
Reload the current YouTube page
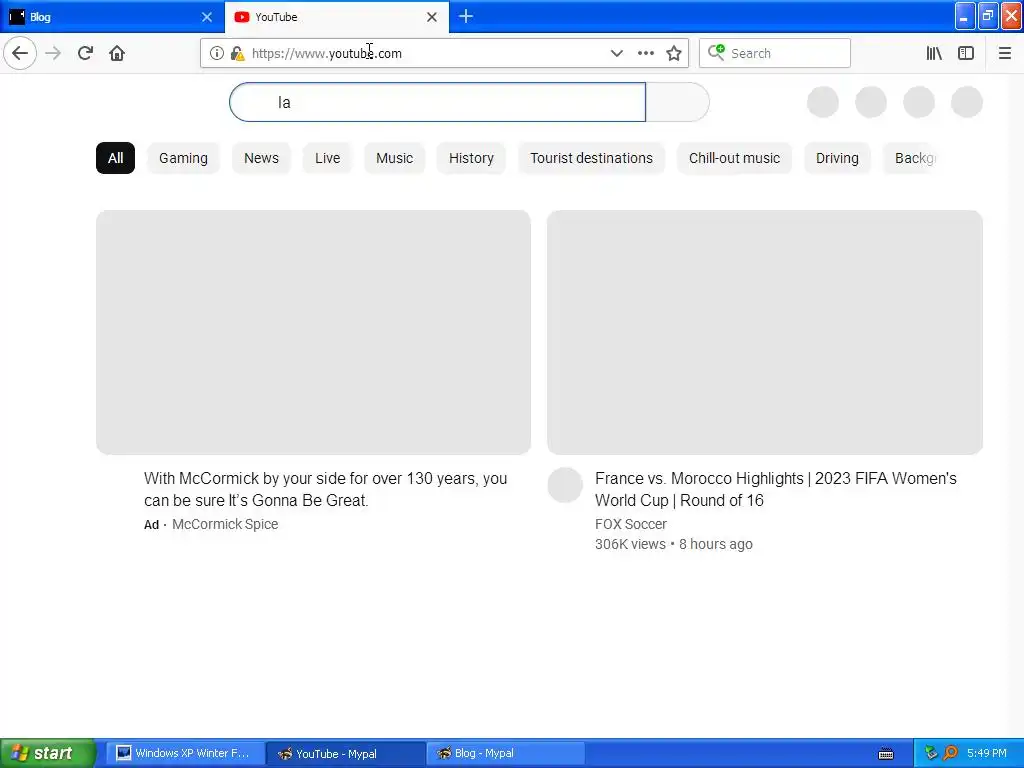[85, 54]
